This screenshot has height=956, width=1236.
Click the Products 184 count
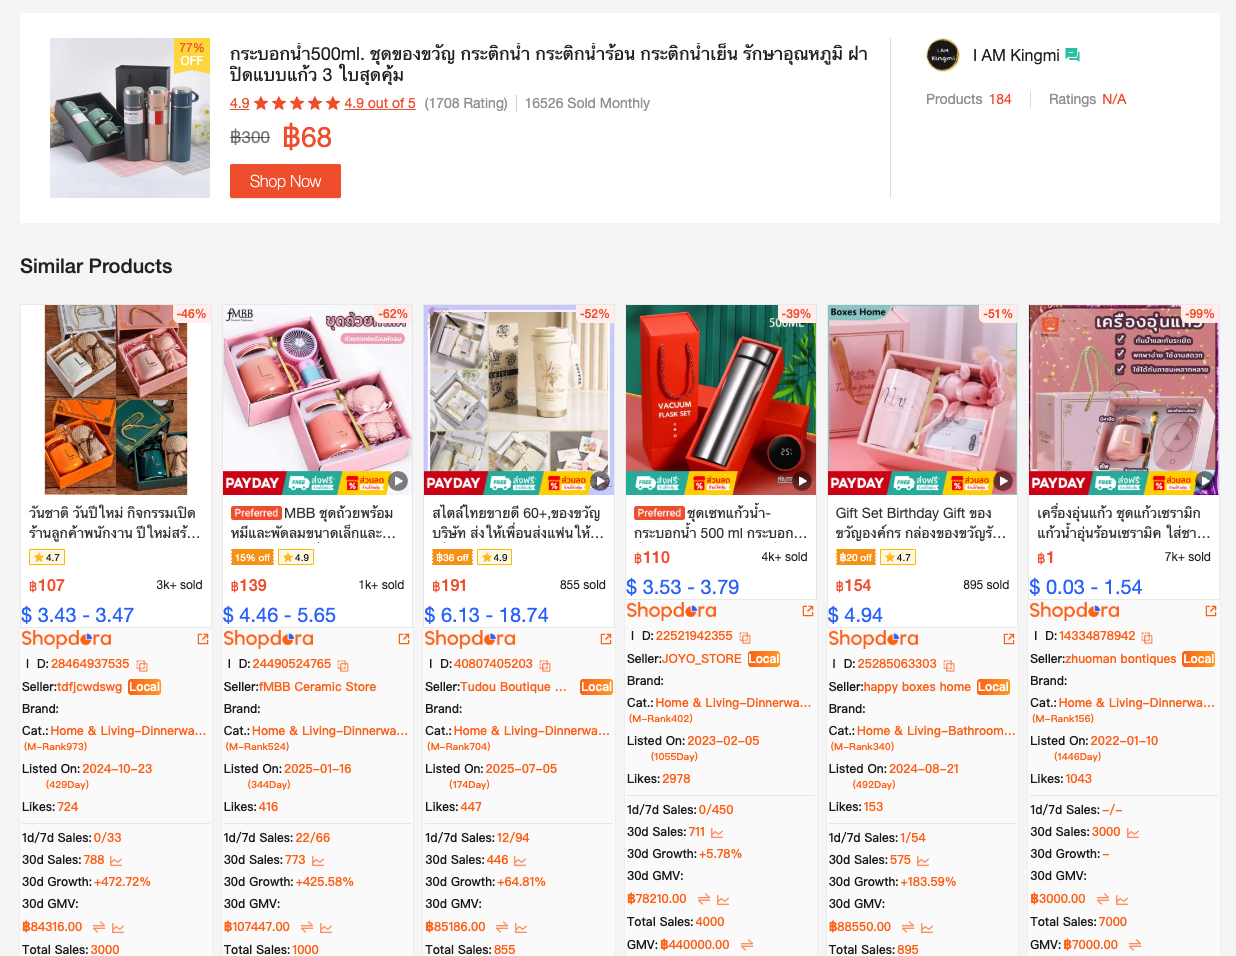pos(969,99)
